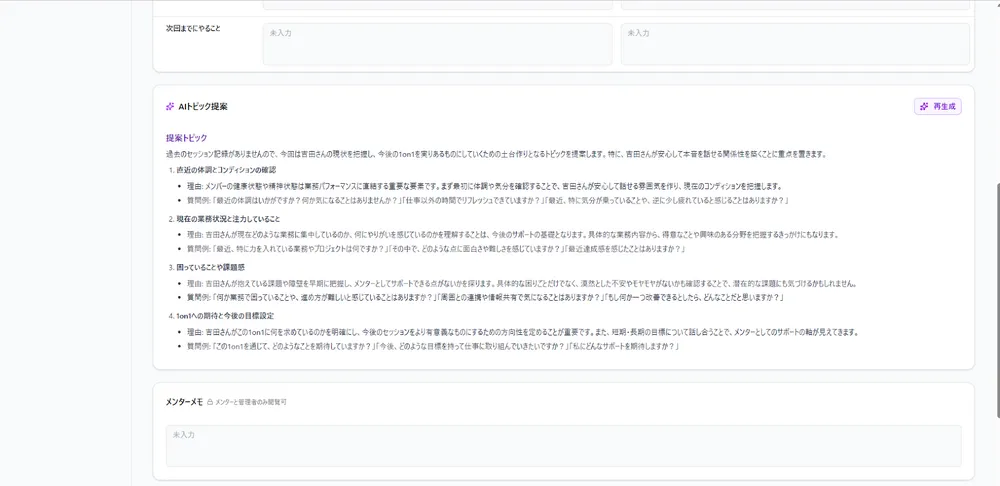This screenshot has width=1000, height=486.
Task: Focus the left 次回までにやること input box
Action: pos(438,44)
